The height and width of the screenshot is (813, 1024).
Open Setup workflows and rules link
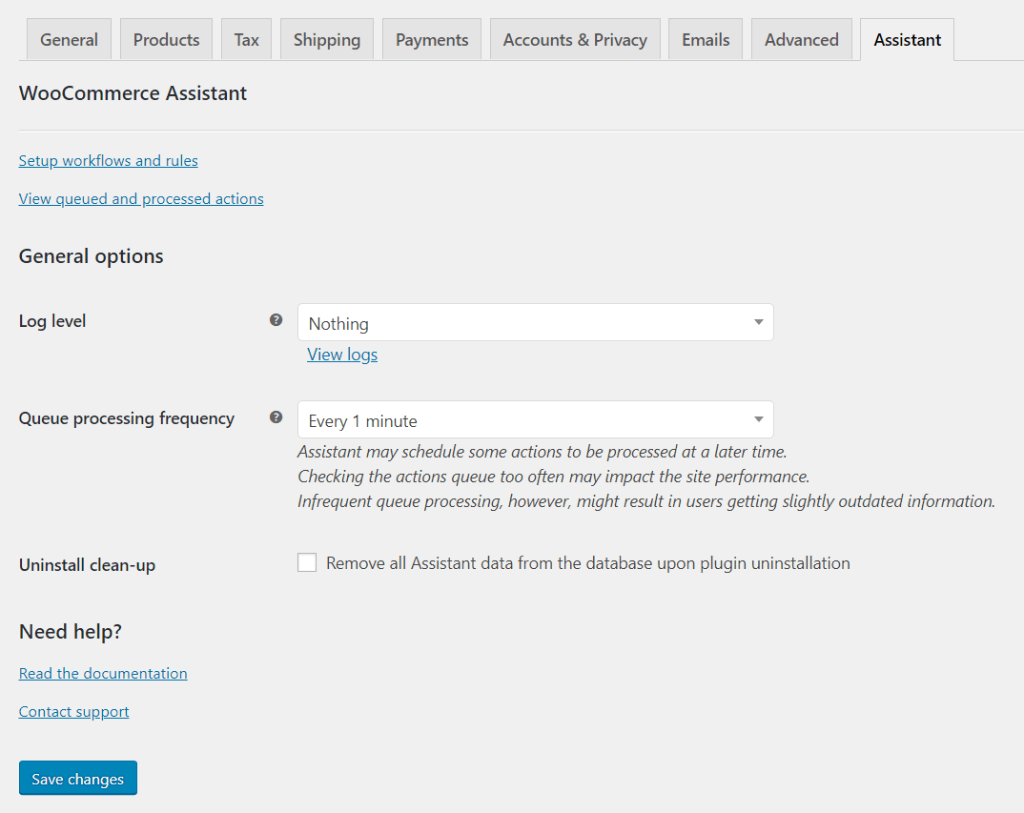click(108, 161)
